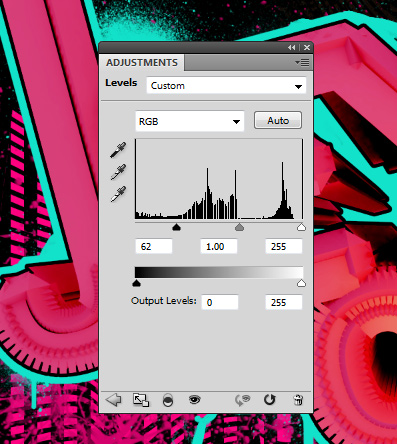Close the Adjustments panel
The image size is (397, 444).
(307, 48)
